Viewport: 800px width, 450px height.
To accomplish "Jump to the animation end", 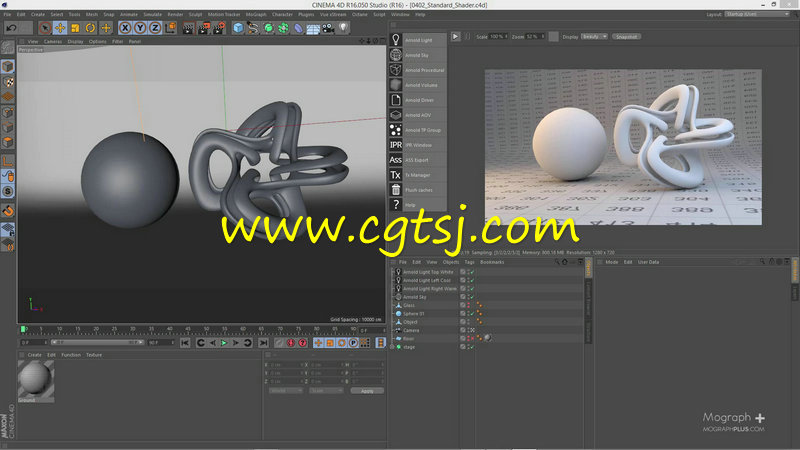I will click(263, 343).
